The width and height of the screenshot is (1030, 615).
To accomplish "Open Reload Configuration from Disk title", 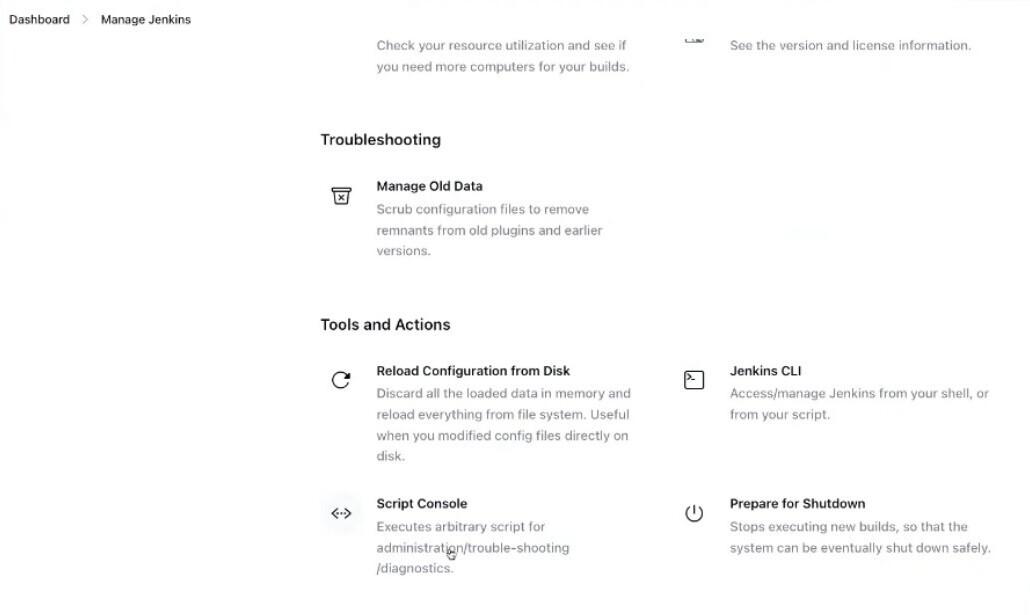I will point(473,371).
